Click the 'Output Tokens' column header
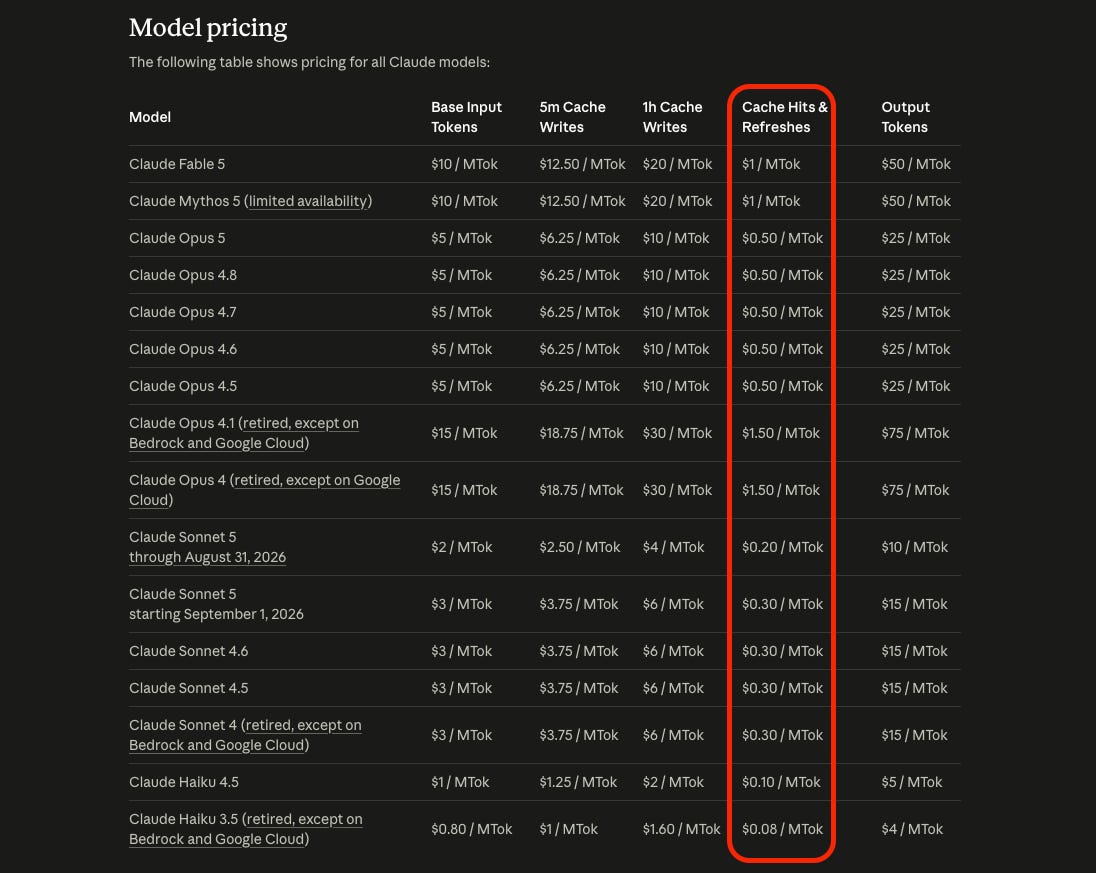 pos(906,117)
